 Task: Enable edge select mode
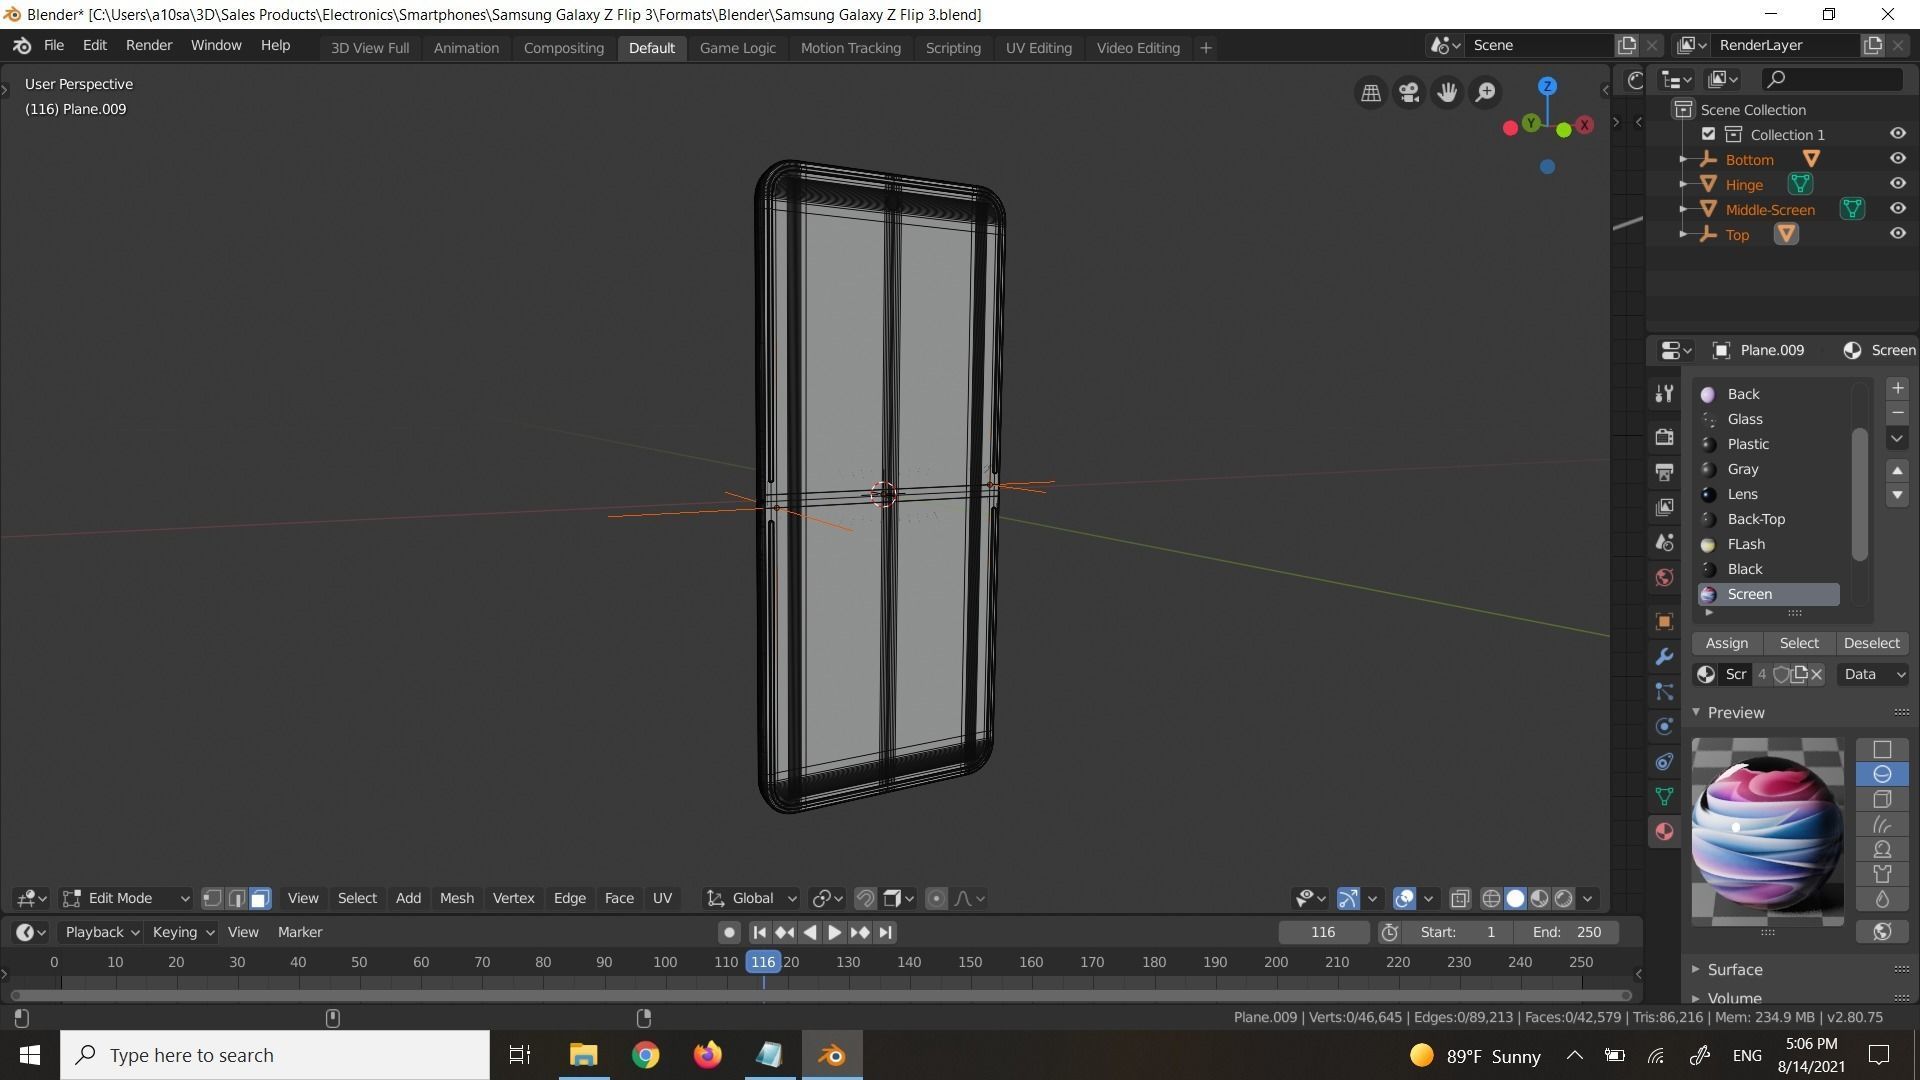236,898
